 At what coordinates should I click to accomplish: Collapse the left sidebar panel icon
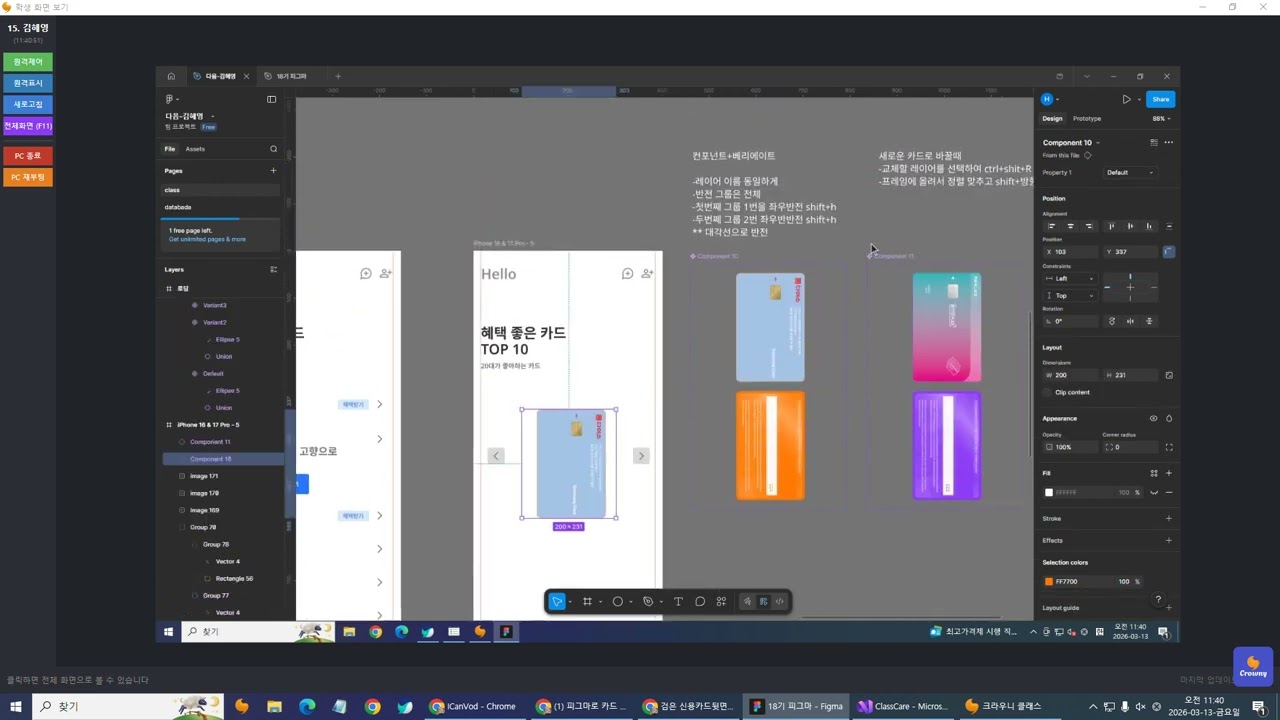[x=271, y=99]
